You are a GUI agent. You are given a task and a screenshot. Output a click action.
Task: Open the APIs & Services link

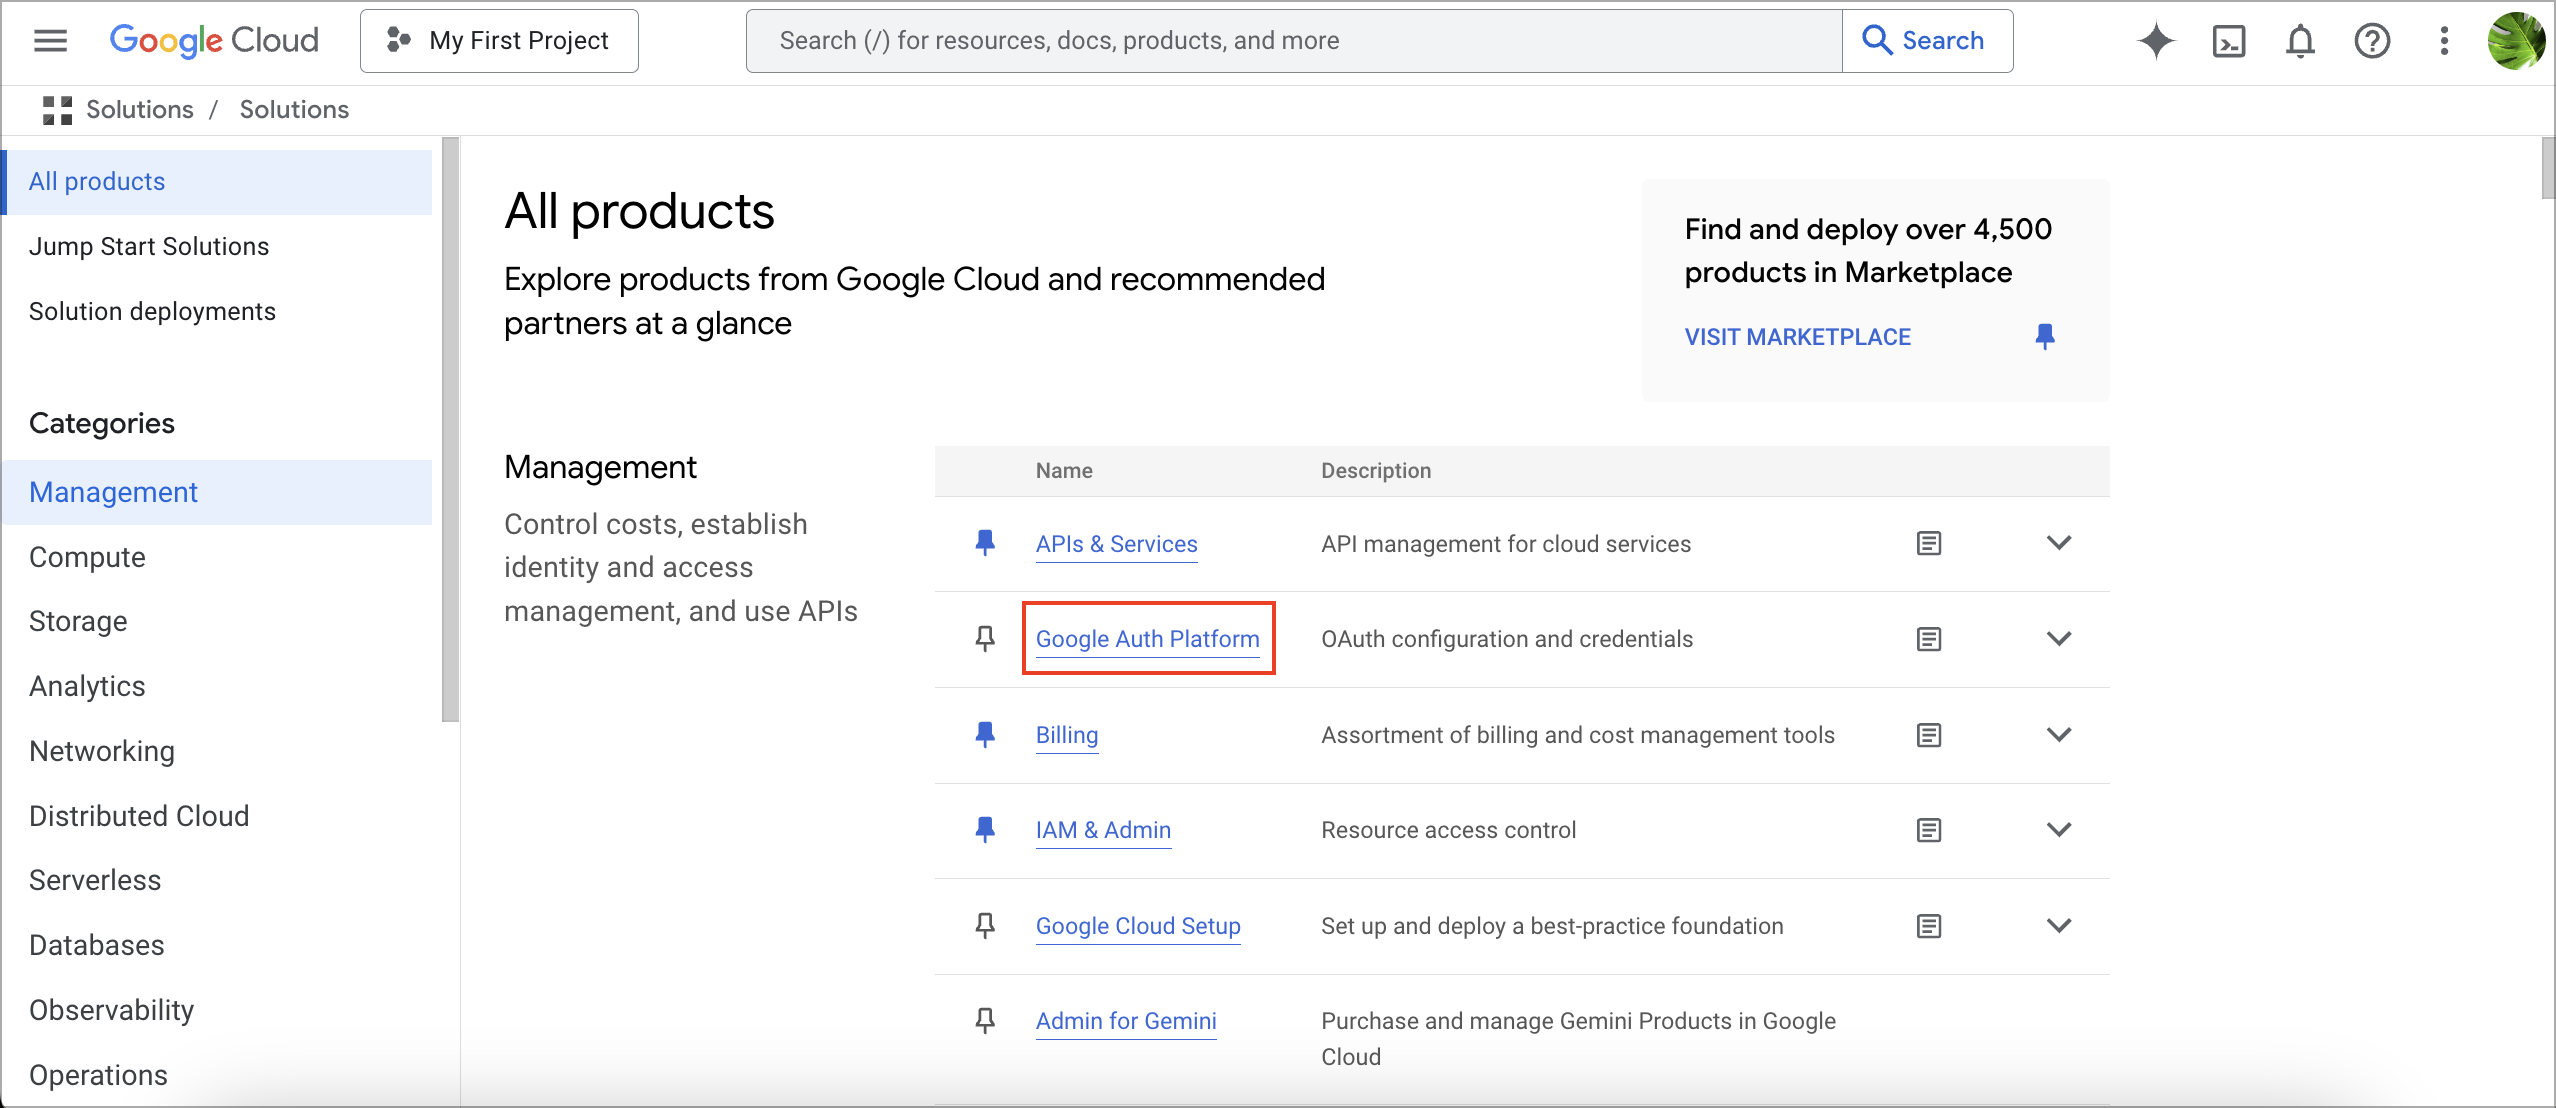(x=1116, y=544)
